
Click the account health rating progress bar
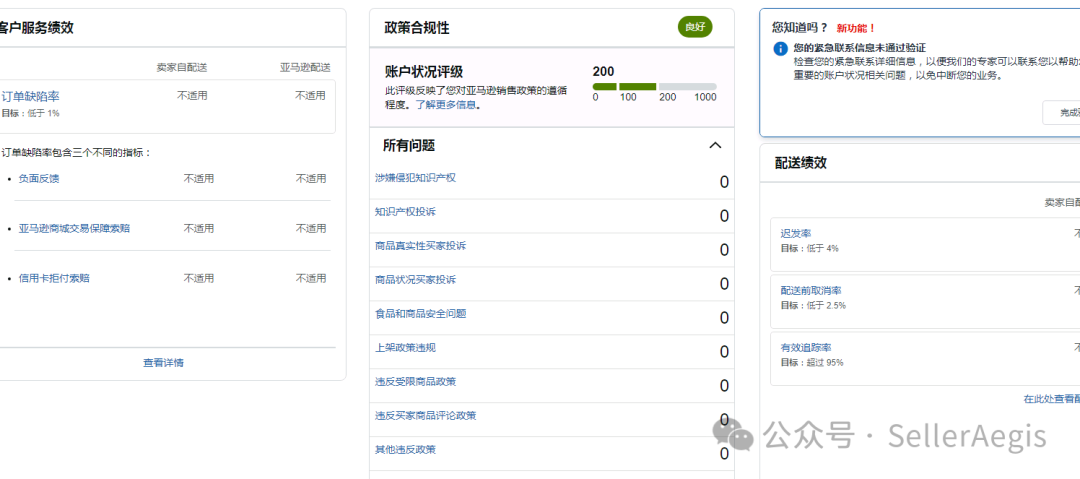[x=654, y=87]
